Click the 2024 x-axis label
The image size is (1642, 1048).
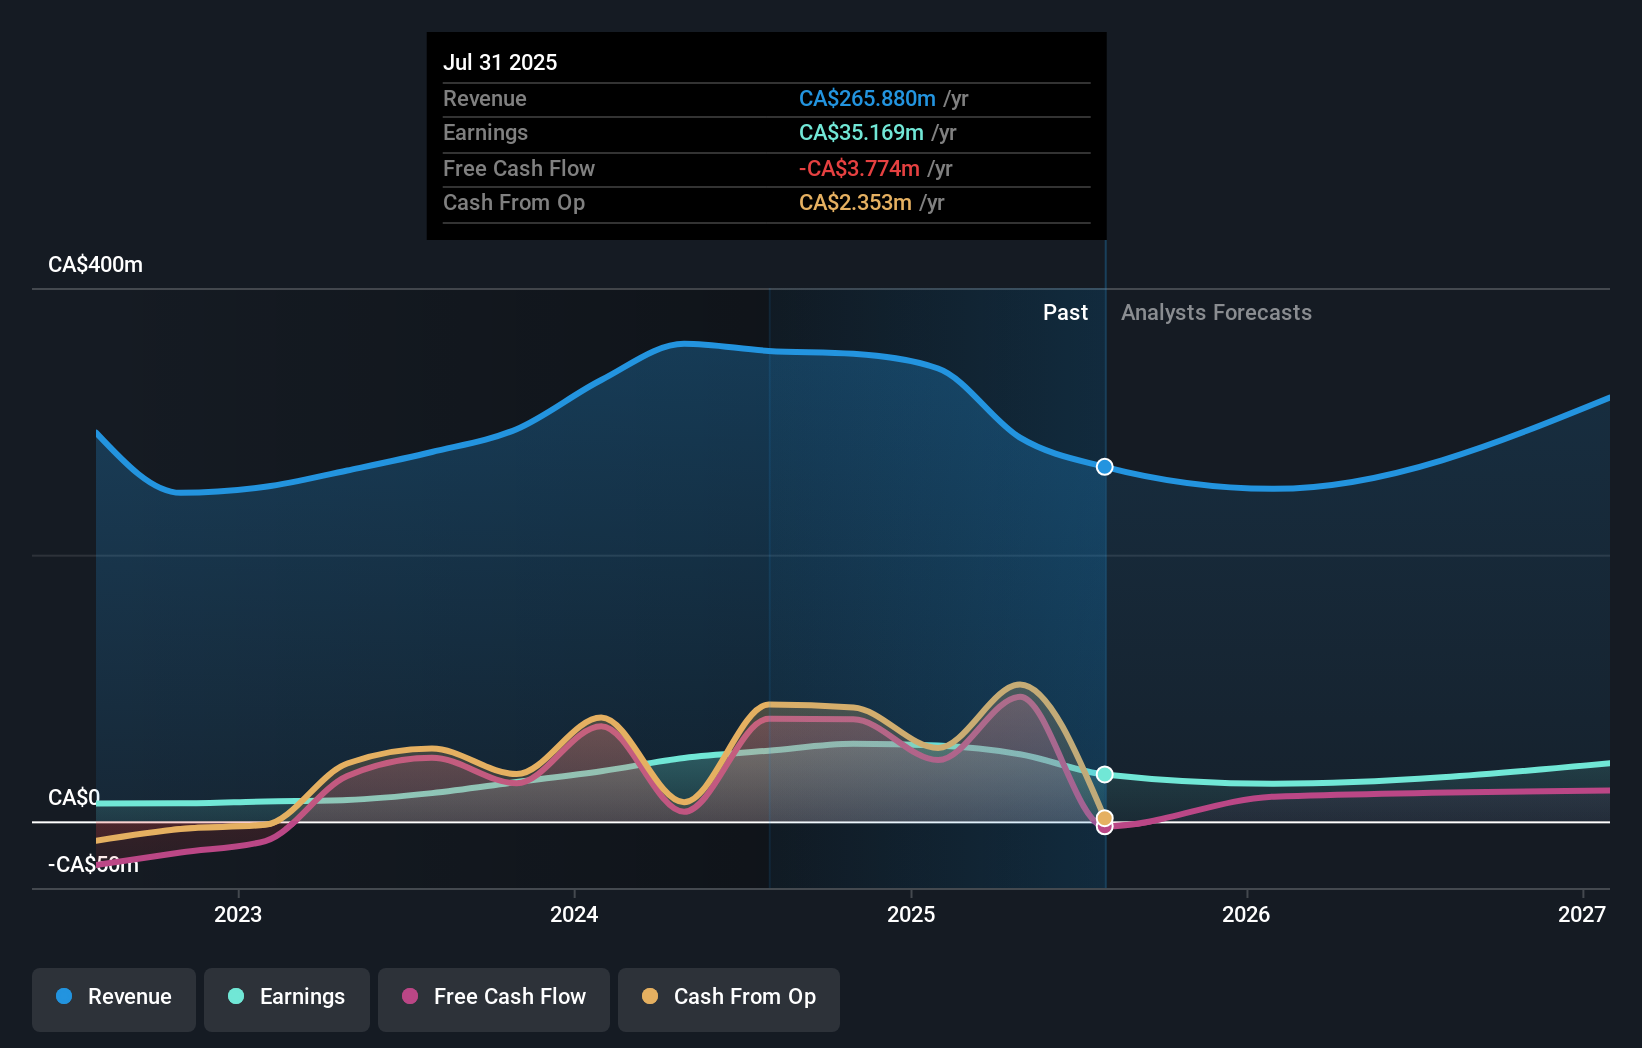(574, 914)
